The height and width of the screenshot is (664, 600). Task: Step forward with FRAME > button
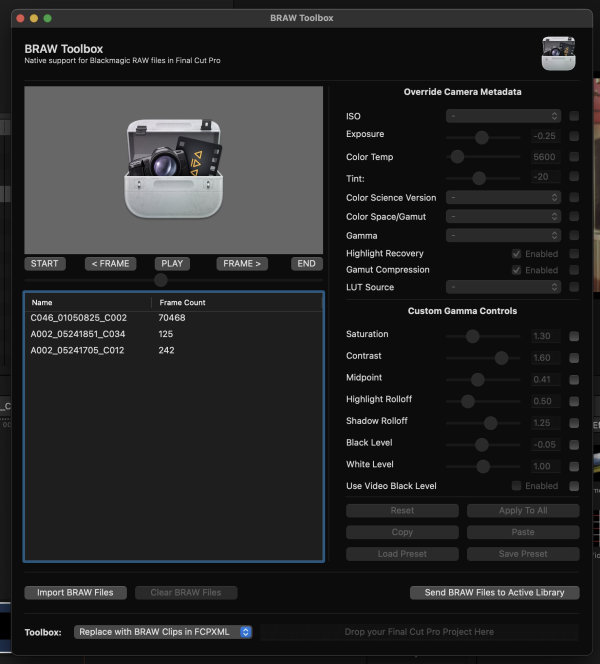[242, 263]
